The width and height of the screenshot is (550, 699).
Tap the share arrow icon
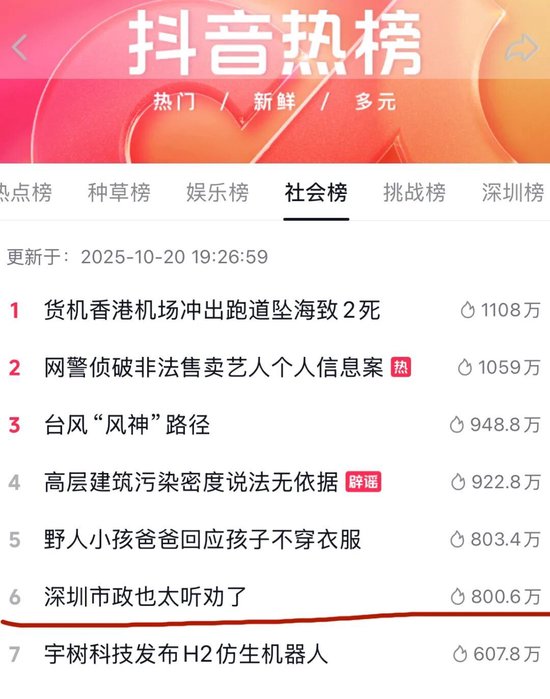pyautogui.click(x=521, y=48)
